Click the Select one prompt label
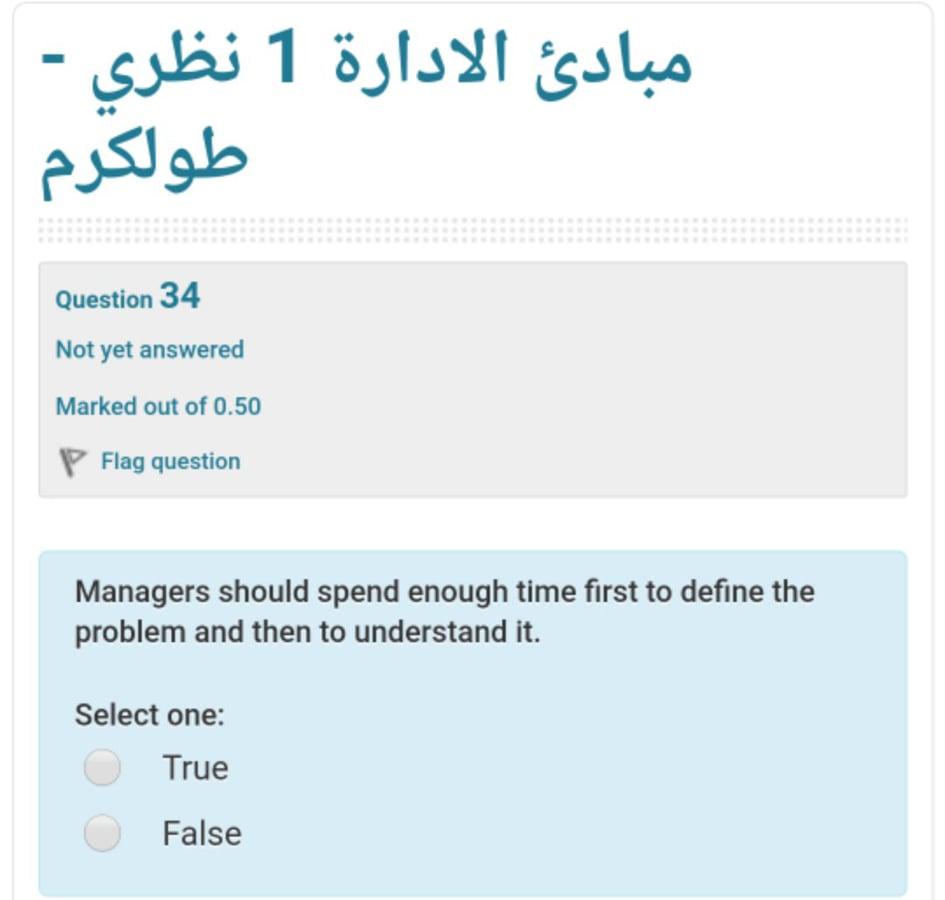 133,714
